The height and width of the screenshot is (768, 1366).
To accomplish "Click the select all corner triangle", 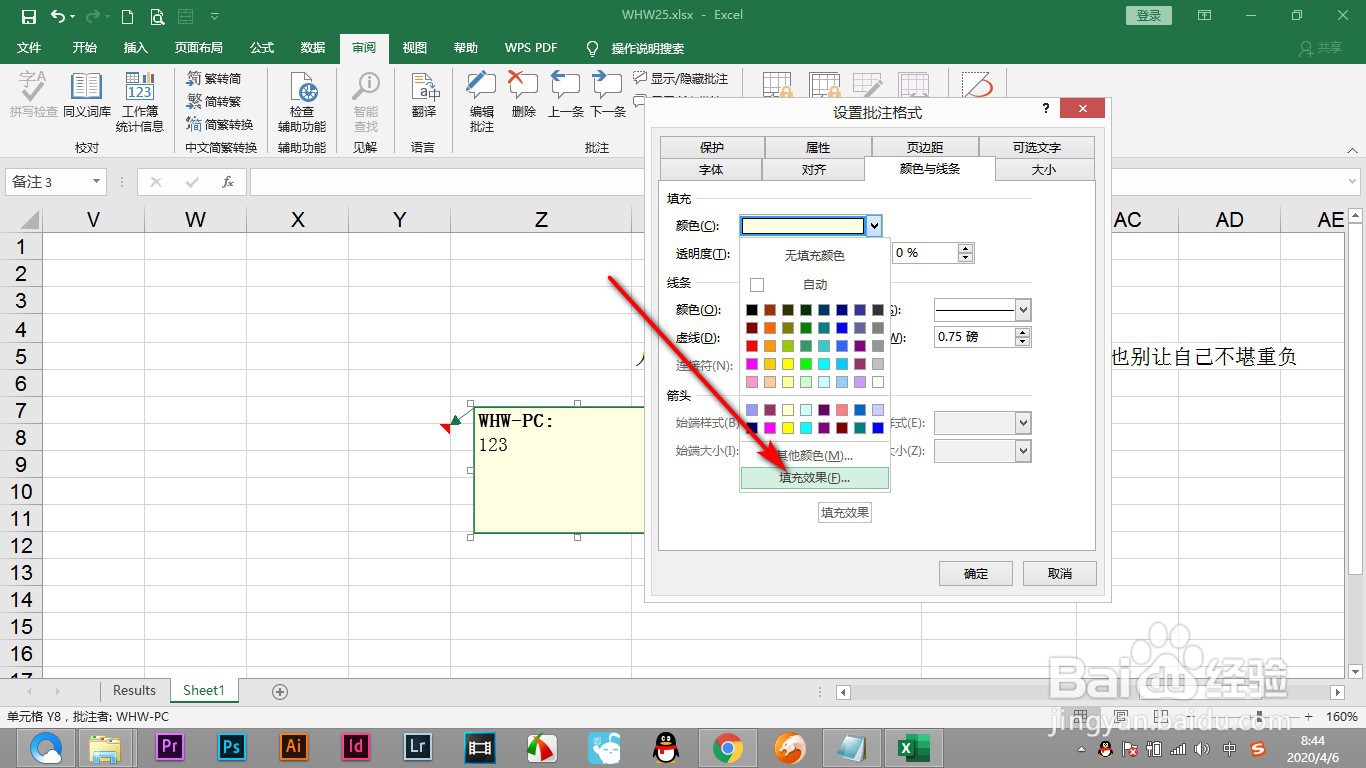I will click(x=28, y=220).
